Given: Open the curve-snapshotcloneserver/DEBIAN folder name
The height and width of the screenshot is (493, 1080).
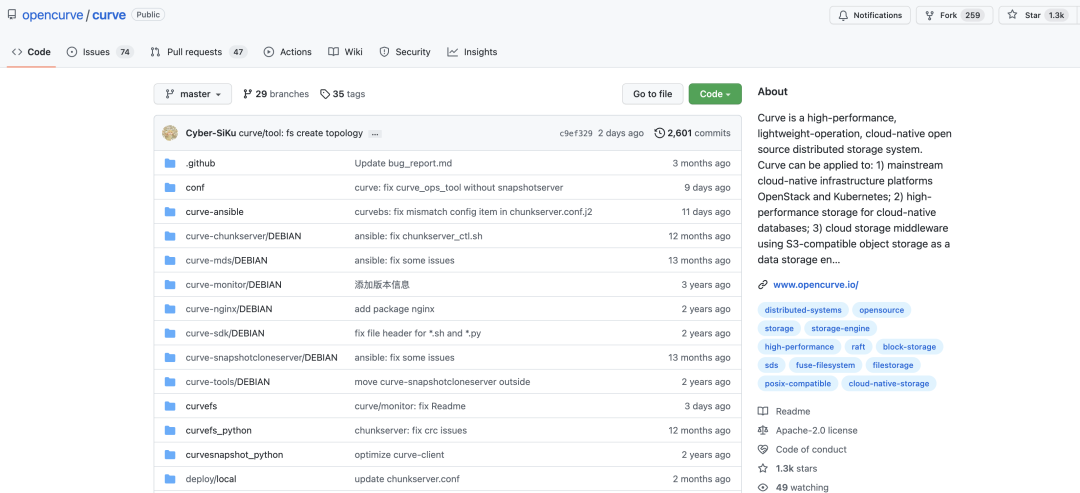Looking at the screenshot, I should pos(262,357).
